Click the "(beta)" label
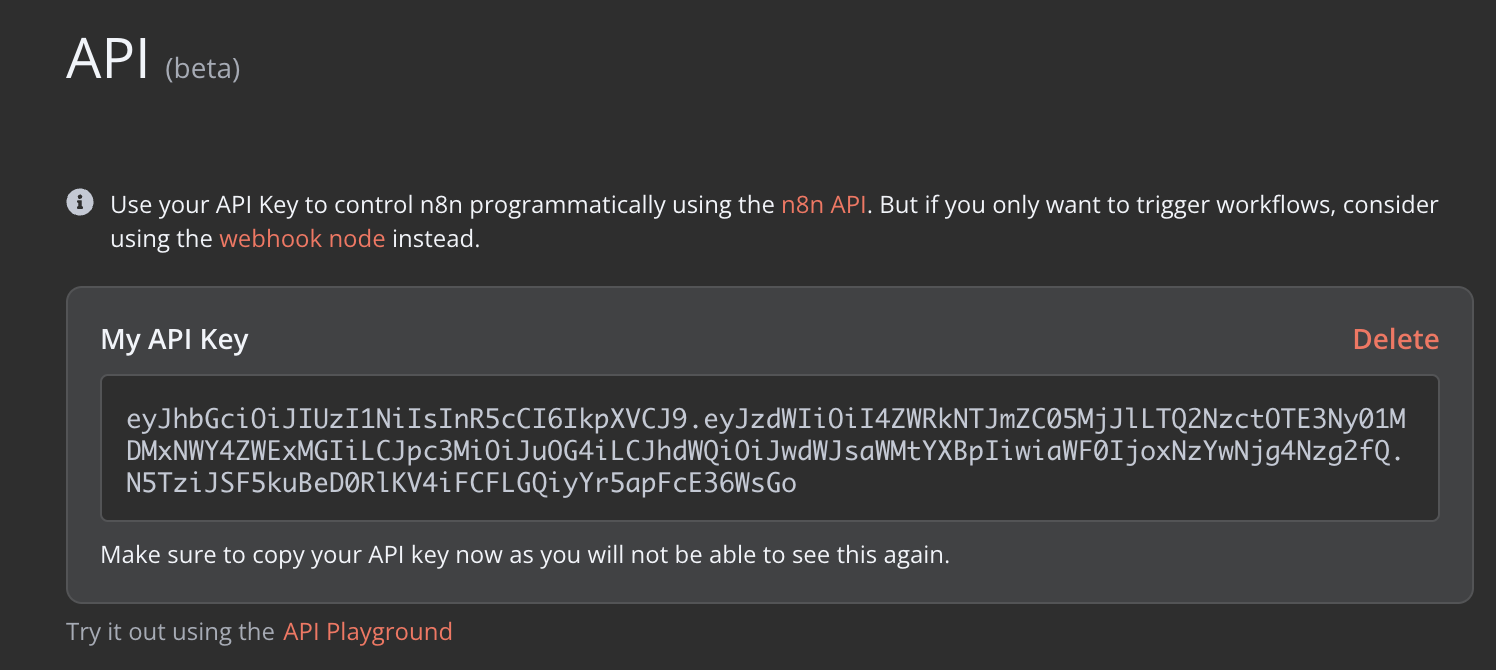The image size is (1496, 670). coord(203,69)
